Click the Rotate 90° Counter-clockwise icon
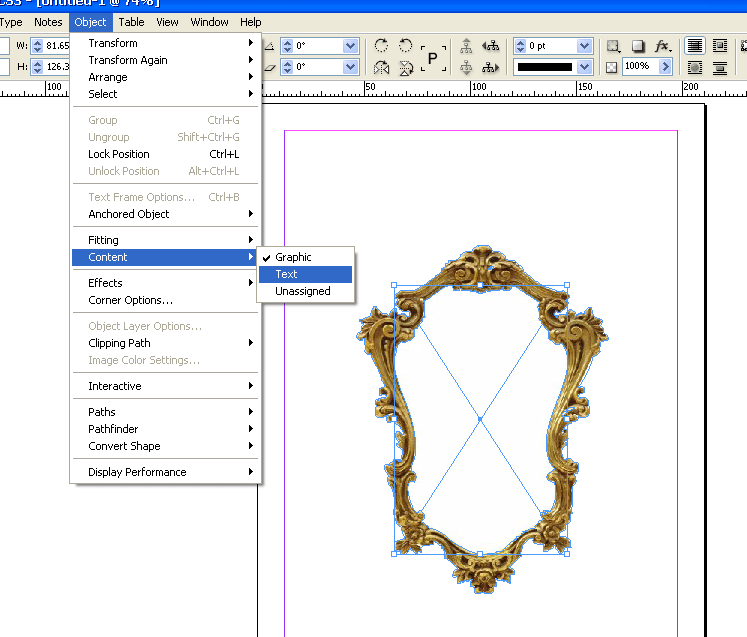The image size is (747, 637). click(405, 46)
